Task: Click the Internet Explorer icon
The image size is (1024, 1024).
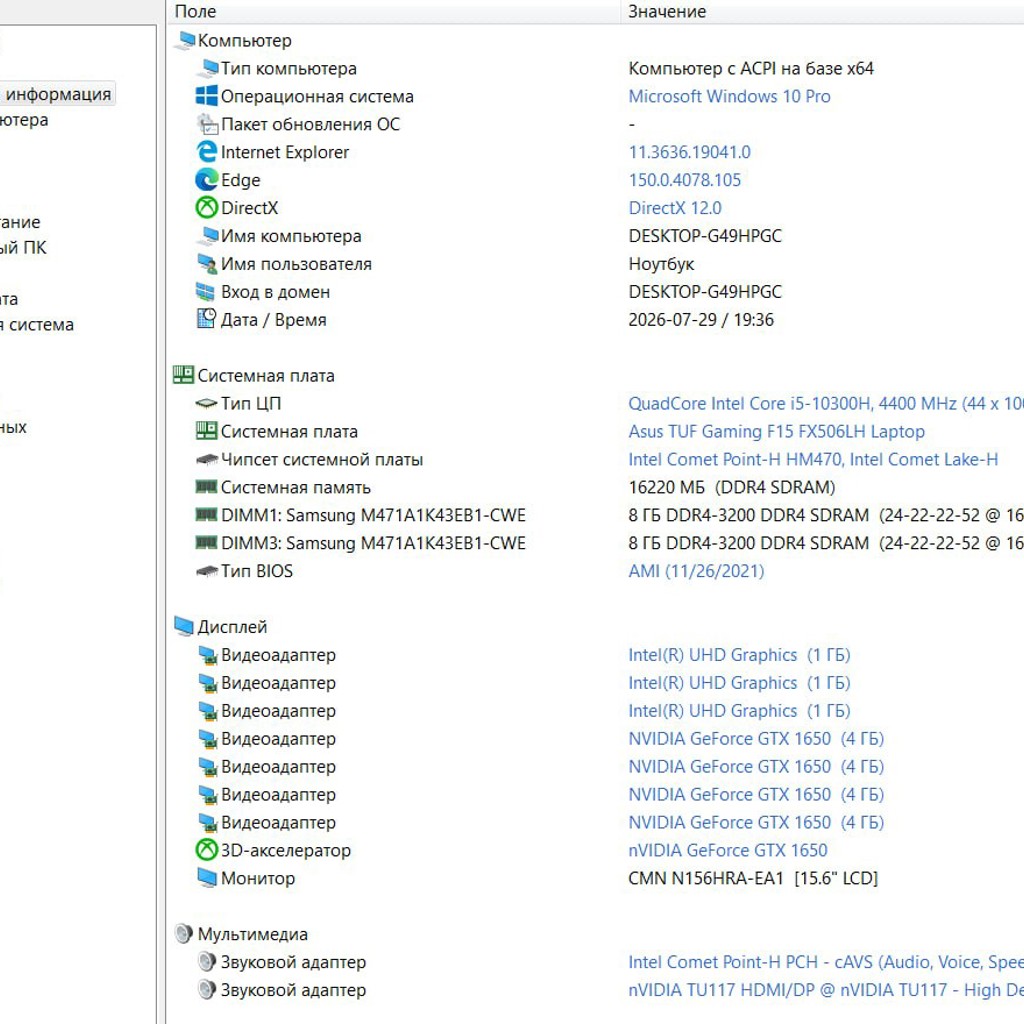Action: point(207,152)
